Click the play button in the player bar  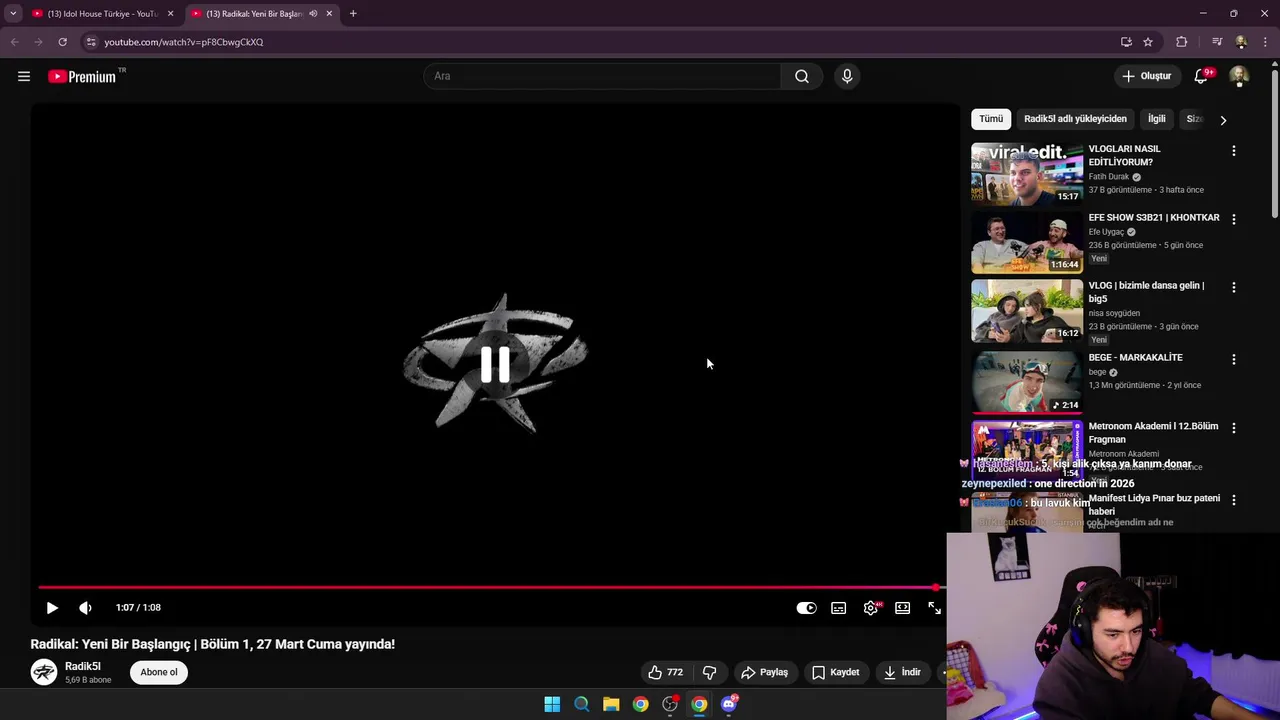point(52,608)
